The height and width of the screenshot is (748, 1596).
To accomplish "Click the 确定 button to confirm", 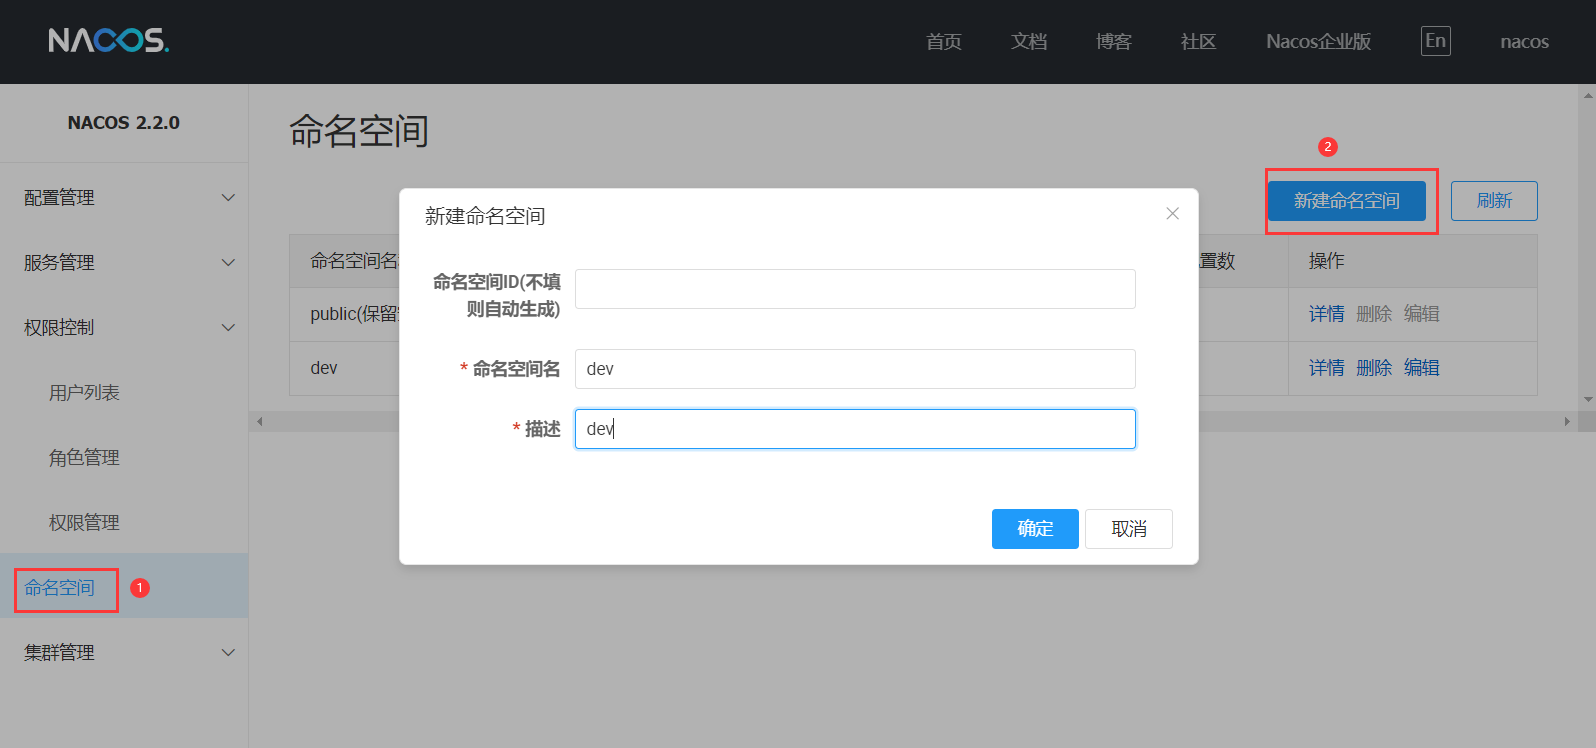I will point(1034,529).
